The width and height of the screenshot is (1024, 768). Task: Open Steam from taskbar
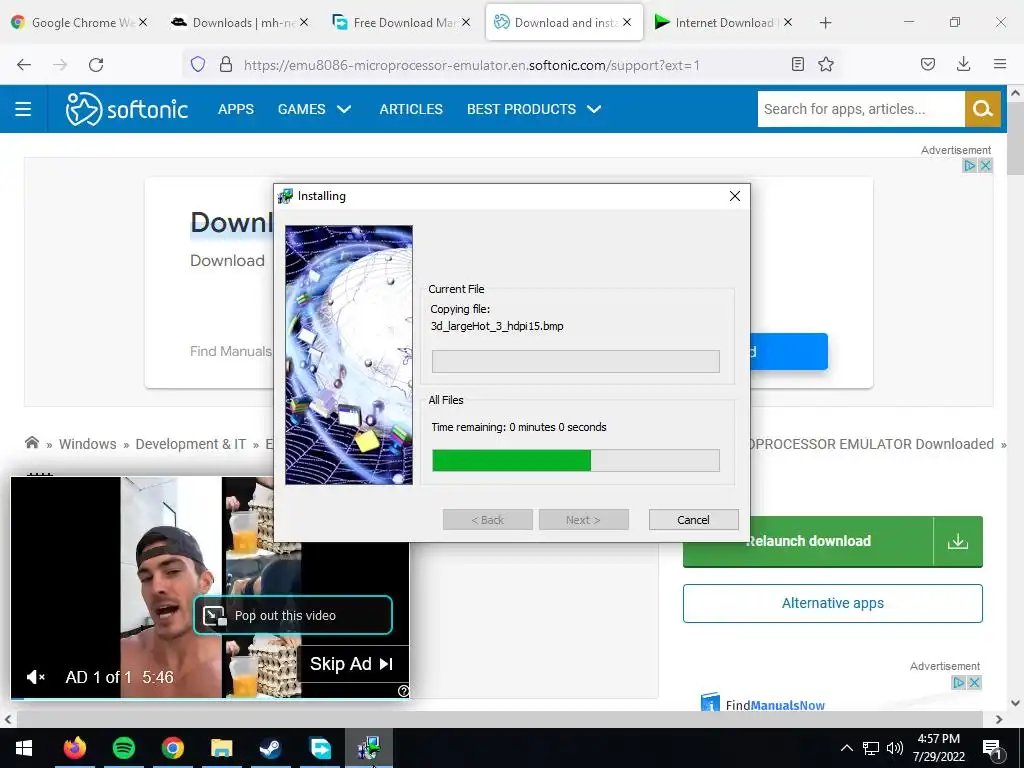270,748
